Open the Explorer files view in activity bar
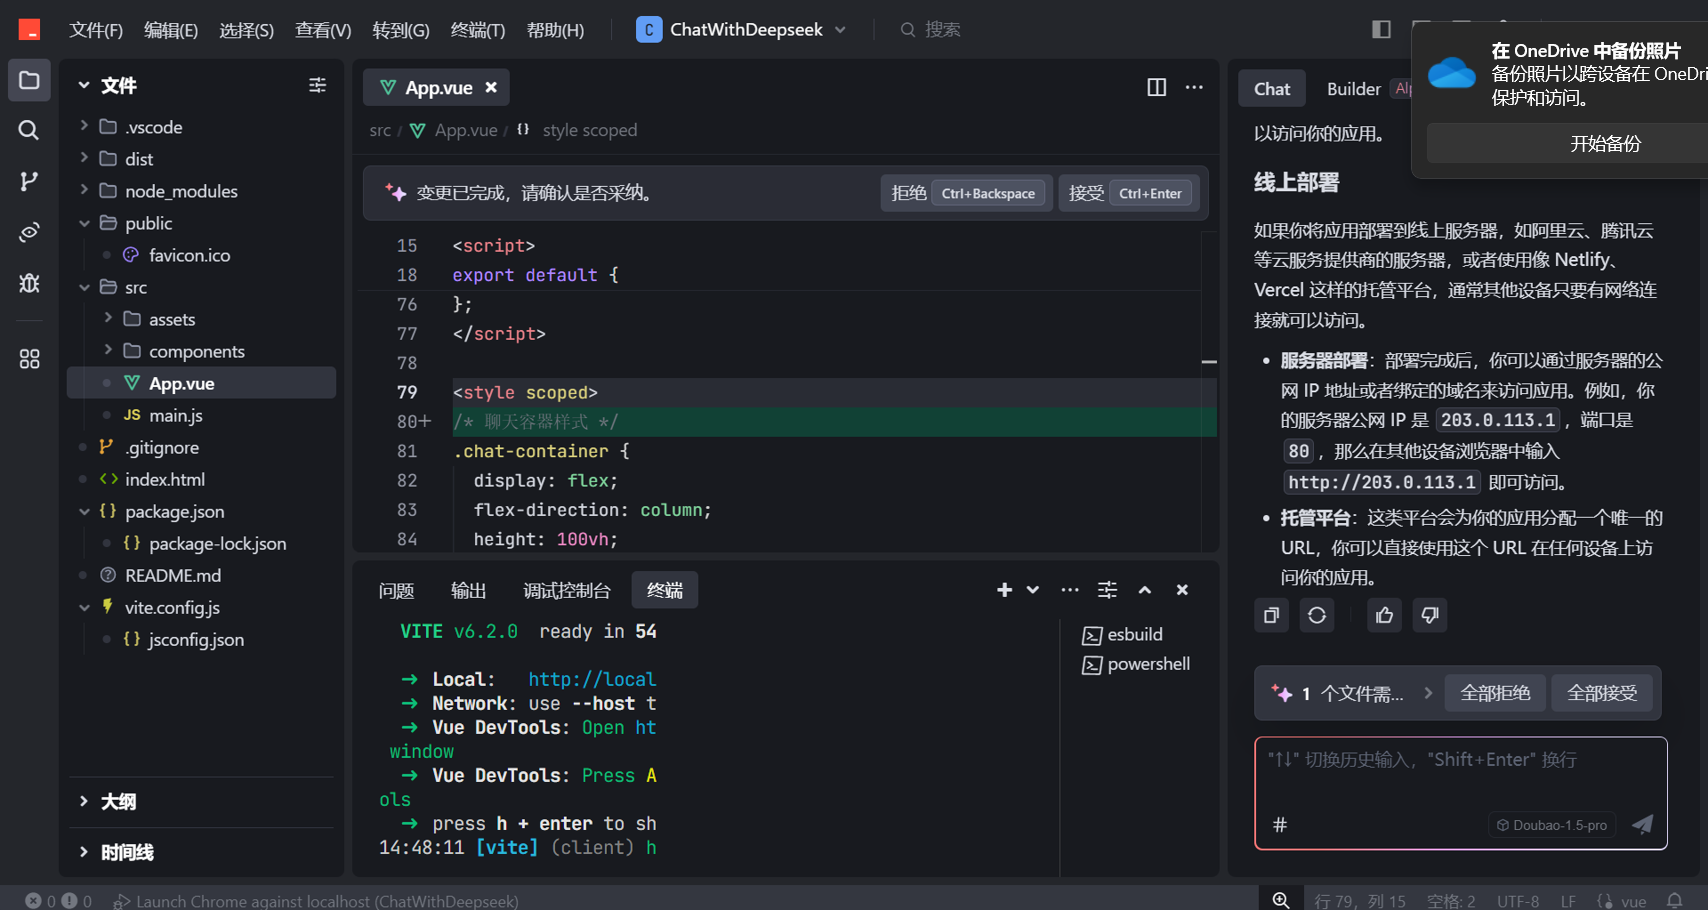1708x910 pixels. click(29, 80)
